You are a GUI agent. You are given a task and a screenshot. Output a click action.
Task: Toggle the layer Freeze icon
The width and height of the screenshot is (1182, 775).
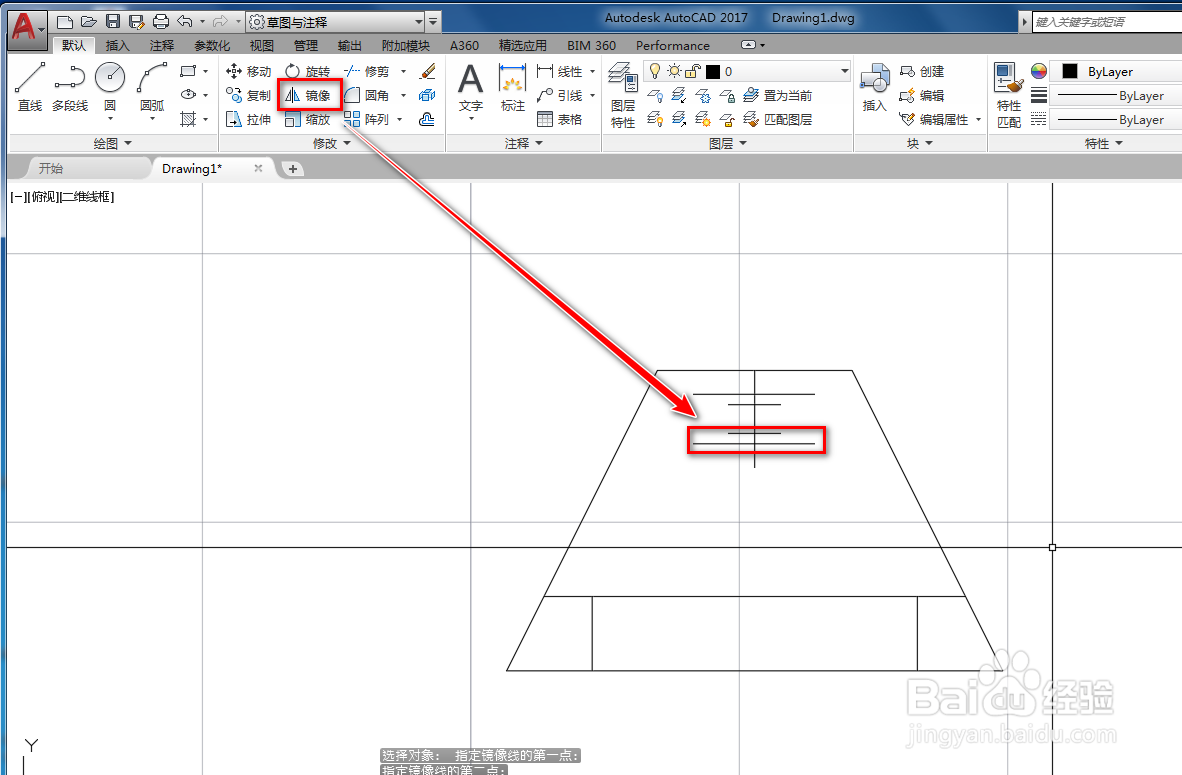tap(703, 96)
